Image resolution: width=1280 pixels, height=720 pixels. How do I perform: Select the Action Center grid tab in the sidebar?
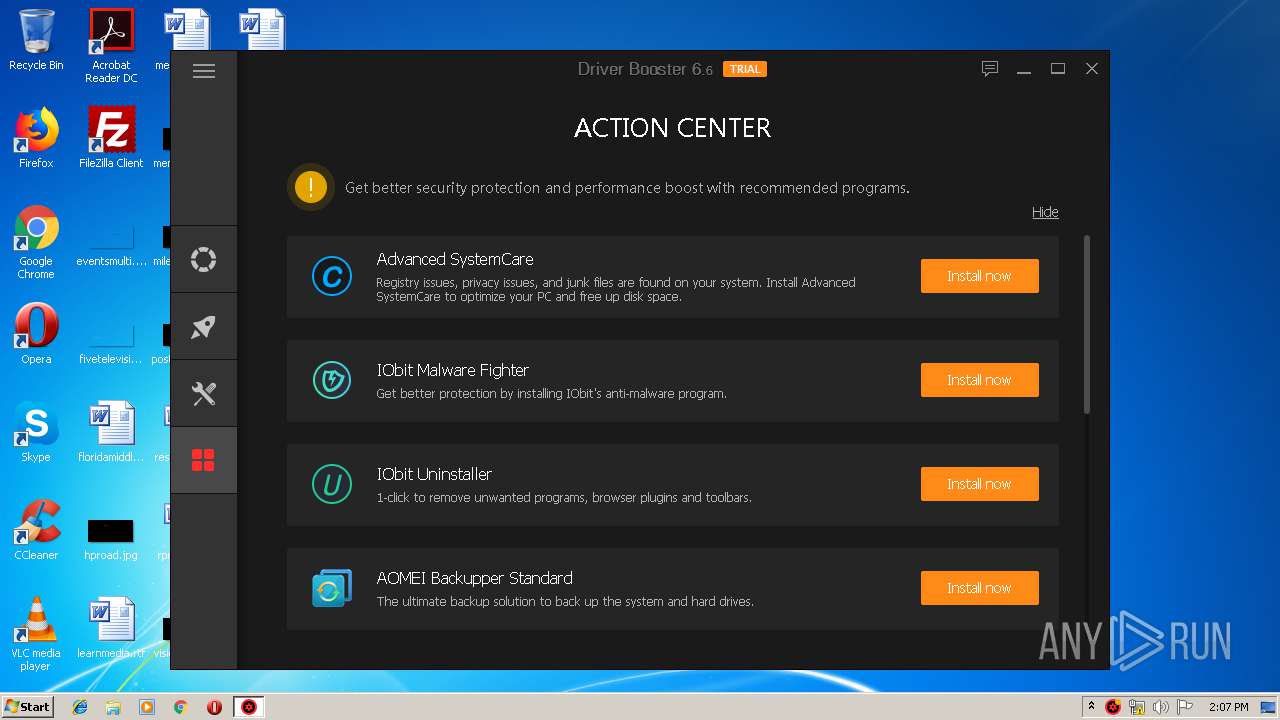coord(204,460)
